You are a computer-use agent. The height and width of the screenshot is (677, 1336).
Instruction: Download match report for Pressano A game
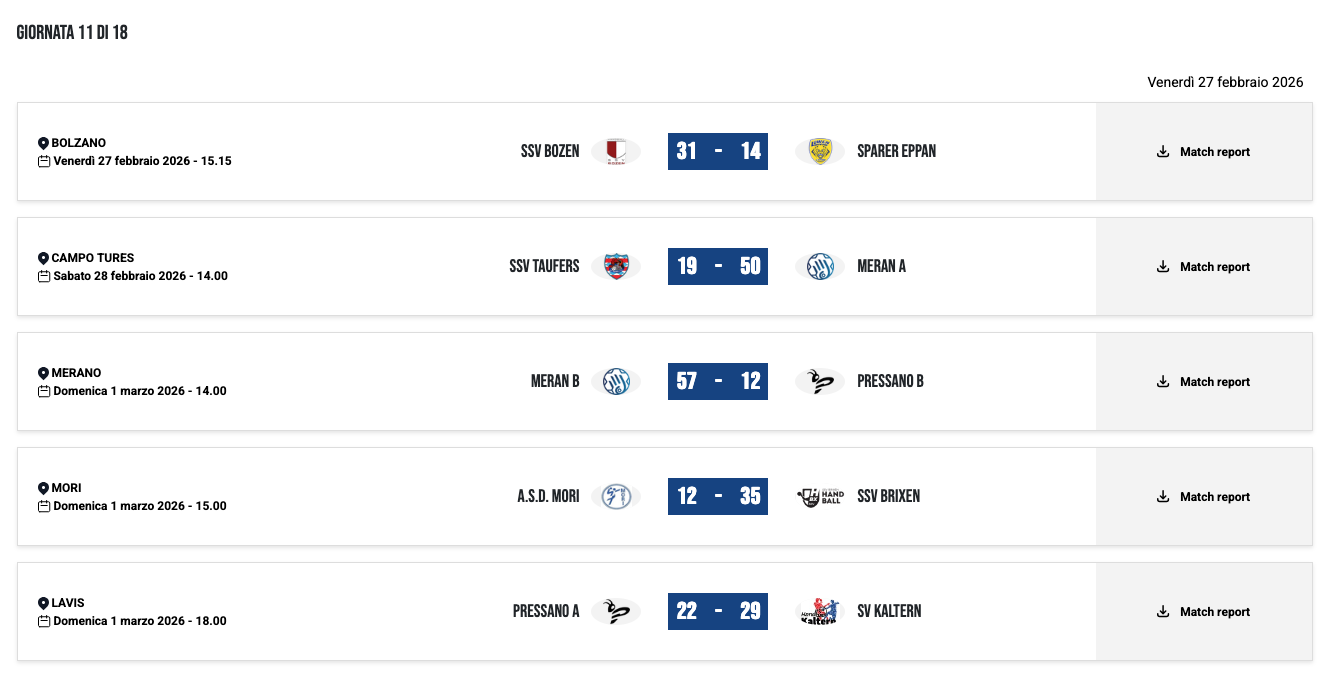coord(1204,612)
